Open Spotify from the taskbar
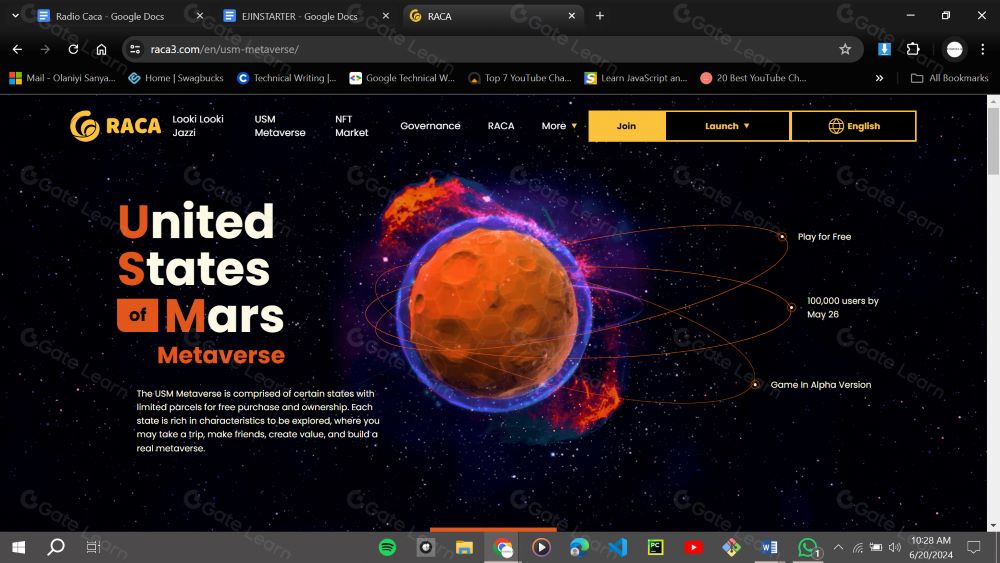1000x563 pixels. (x=387, y=547)
